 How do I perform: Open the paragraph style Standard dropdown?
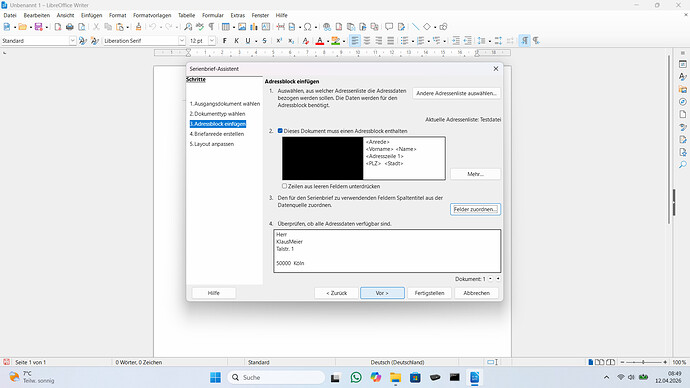coord(72,40)
